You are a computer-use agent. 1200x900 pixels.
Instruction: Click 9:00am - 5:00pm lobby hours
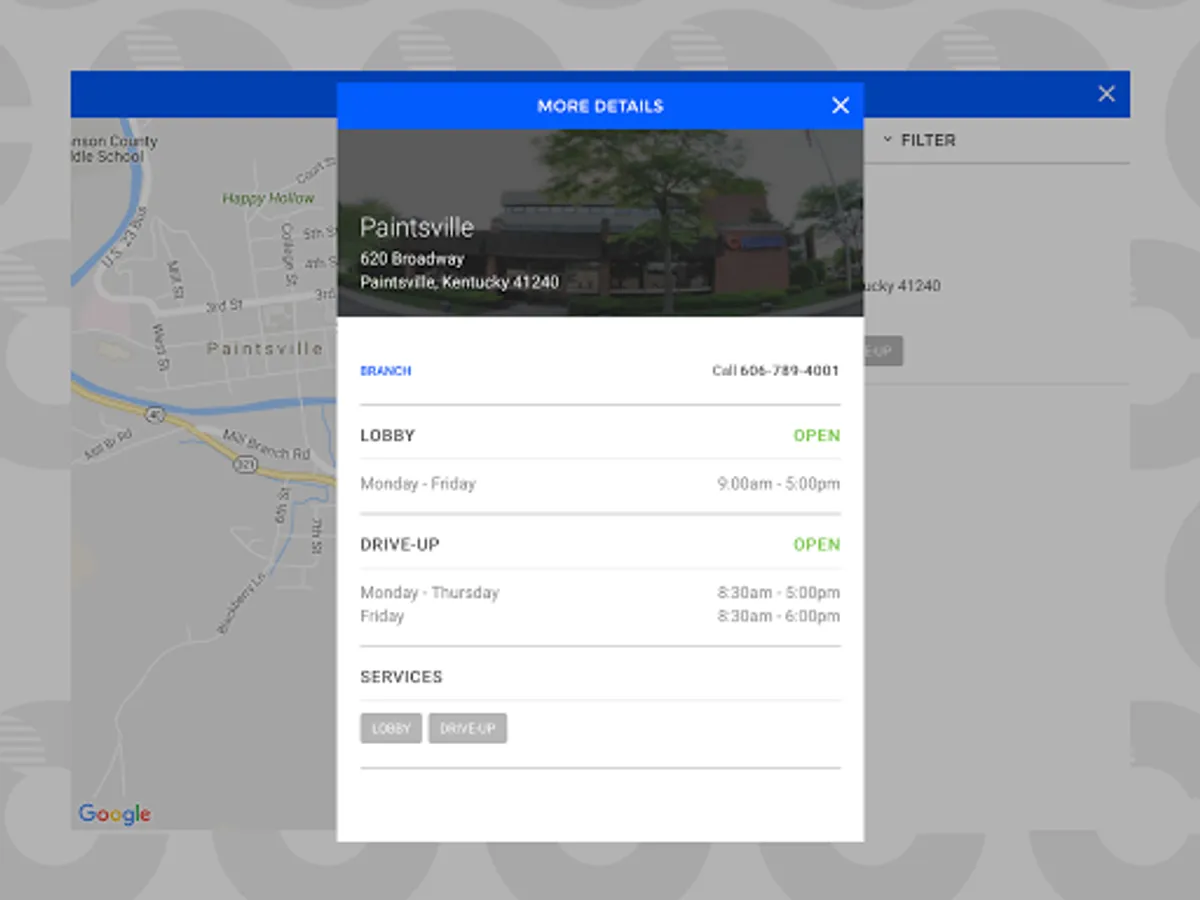(778, 484)
